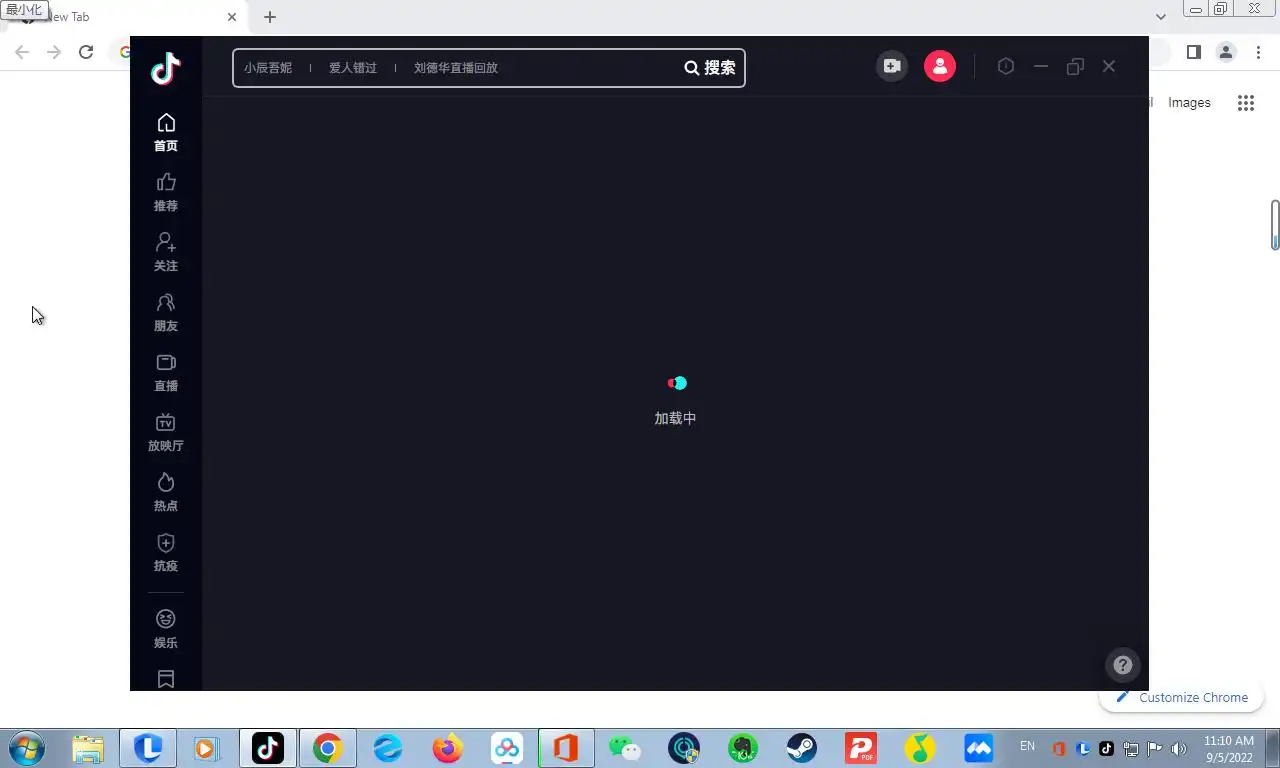
Task: Launch Firefox from the taskbar
Action: point(447,748)
